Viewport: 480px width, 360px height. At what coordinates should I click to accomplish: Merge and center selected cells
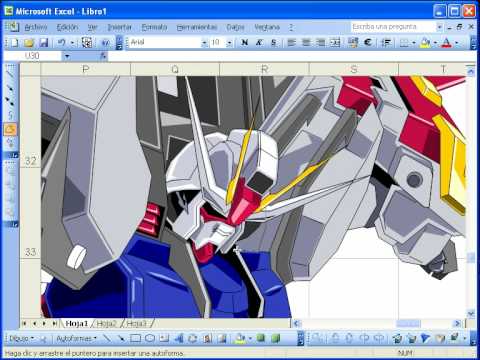point(335,42)
